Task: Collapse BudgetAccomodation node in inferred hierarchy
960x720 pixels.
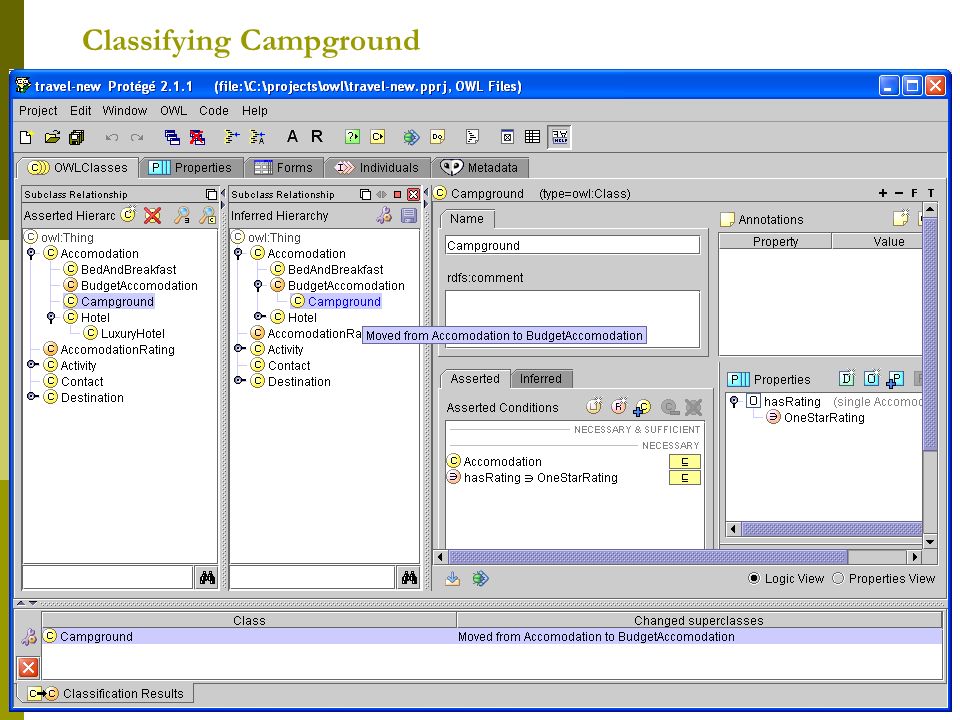Action: 258,285
